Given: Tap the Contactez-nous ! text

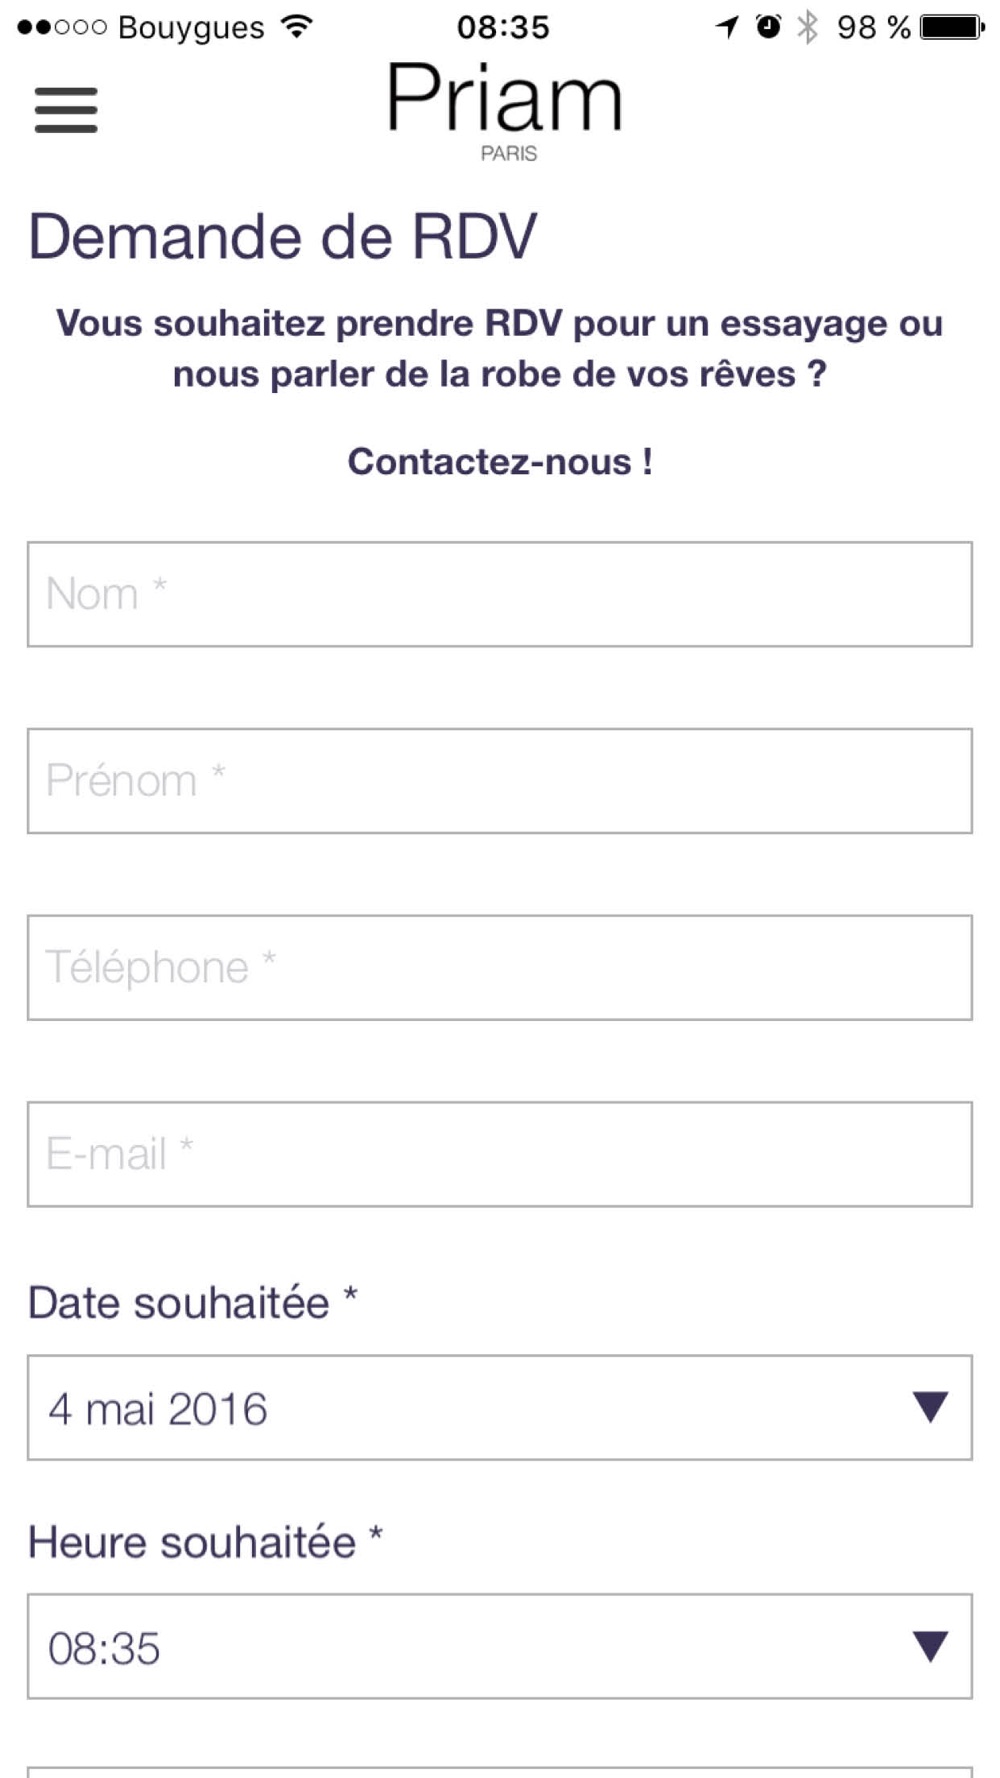Looking at the screenshot, I should [x=500, y=462].
